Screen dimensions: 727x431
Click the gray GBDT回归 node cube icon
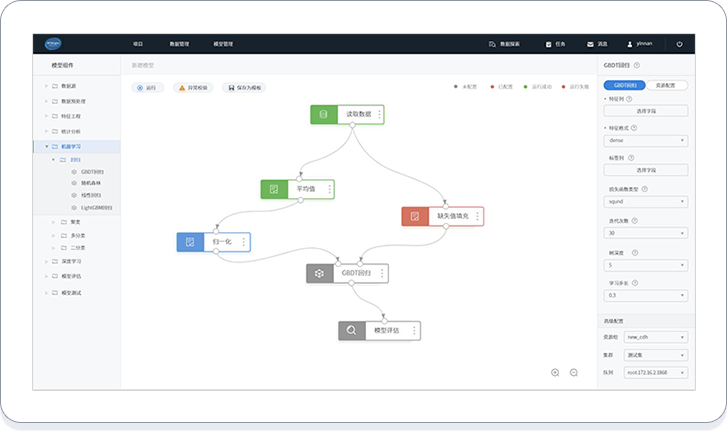pyautogui.click(x=318, y=273)
